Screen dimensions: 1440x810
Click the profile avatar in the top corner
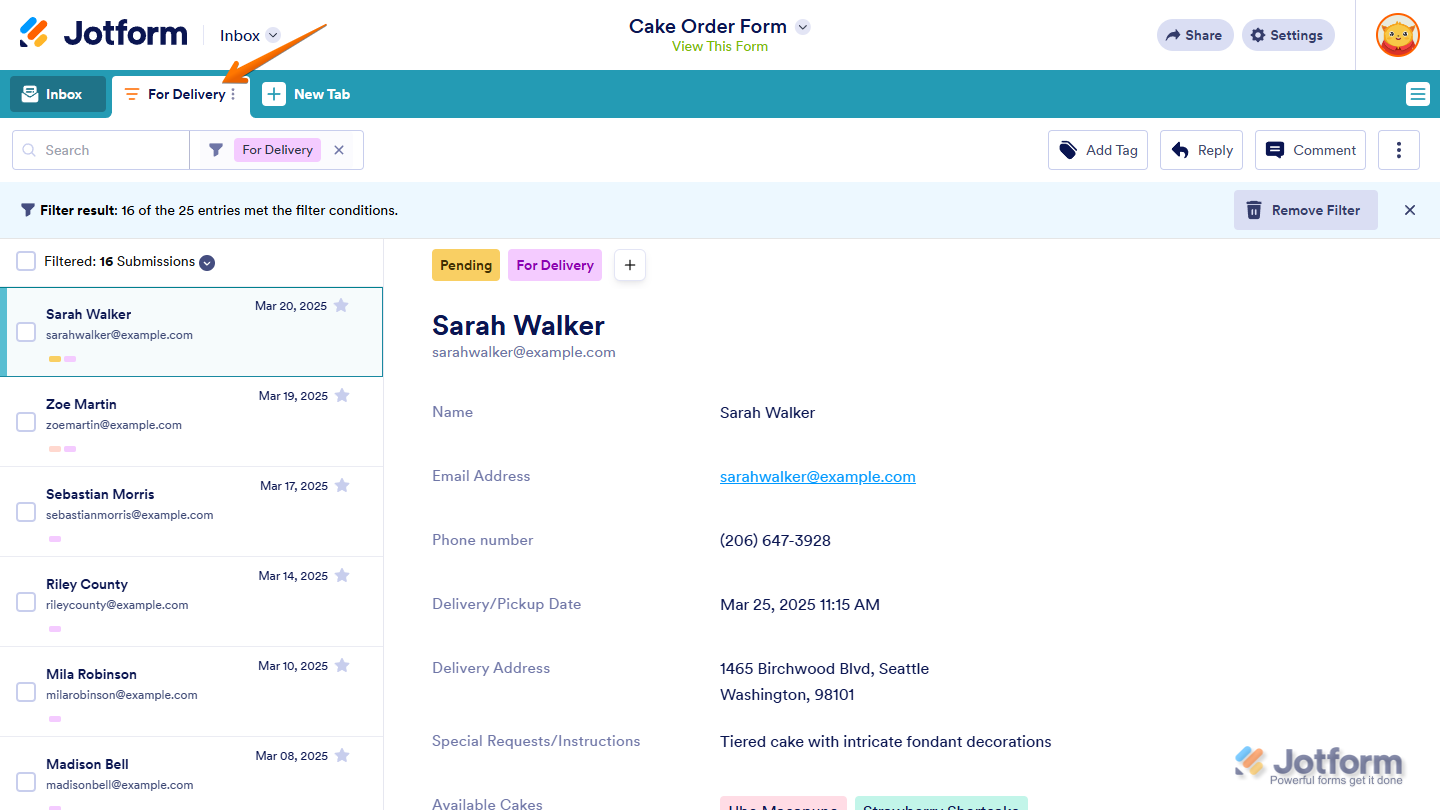(1397, 35)
